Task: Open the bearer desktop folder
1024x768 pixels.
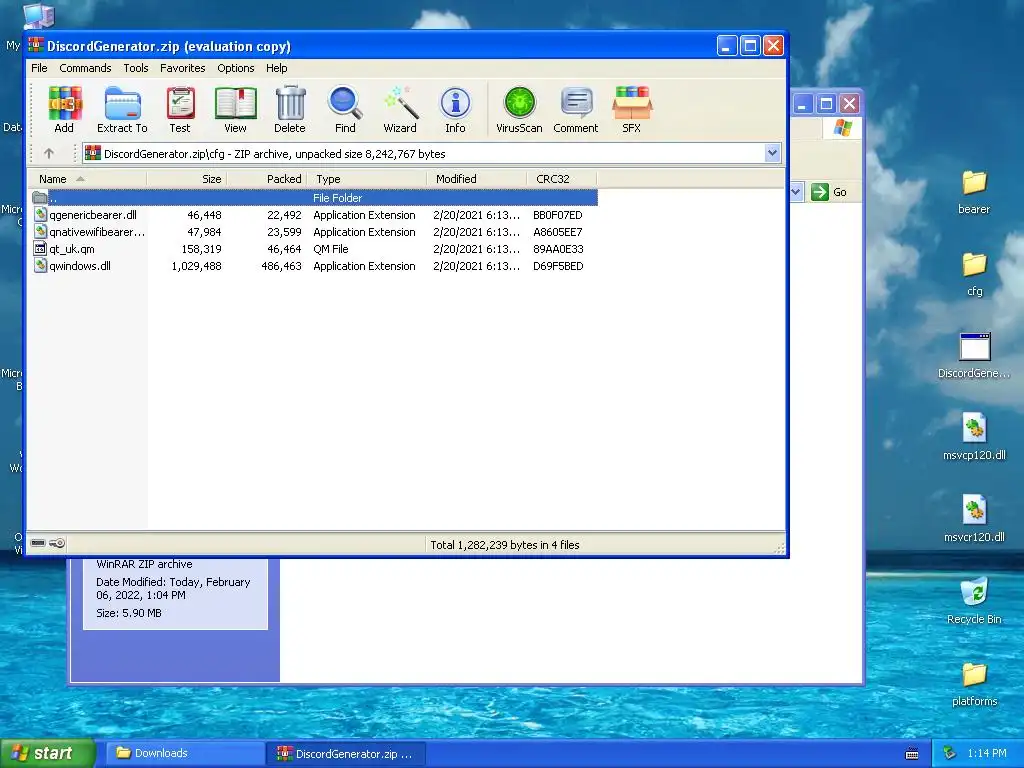Action: pos(974,192)
